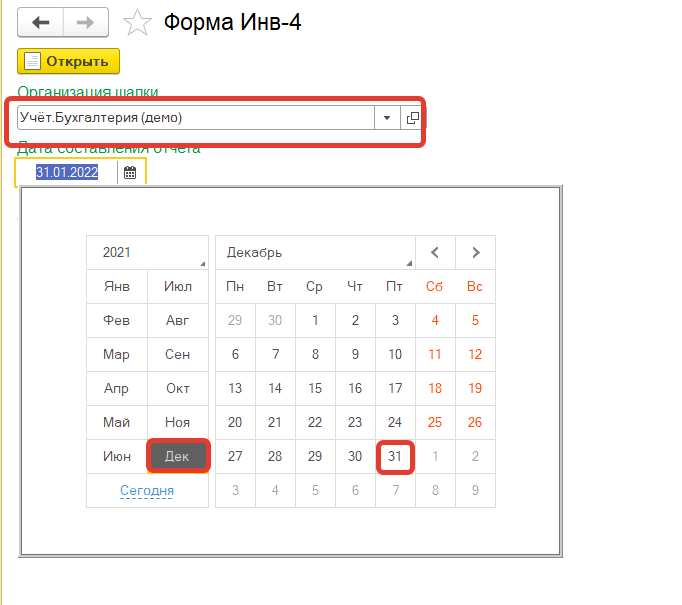This screenshot has width=682, height=605.
Task: Add form to favorites with star icon
Action: (x=136, y=22)
